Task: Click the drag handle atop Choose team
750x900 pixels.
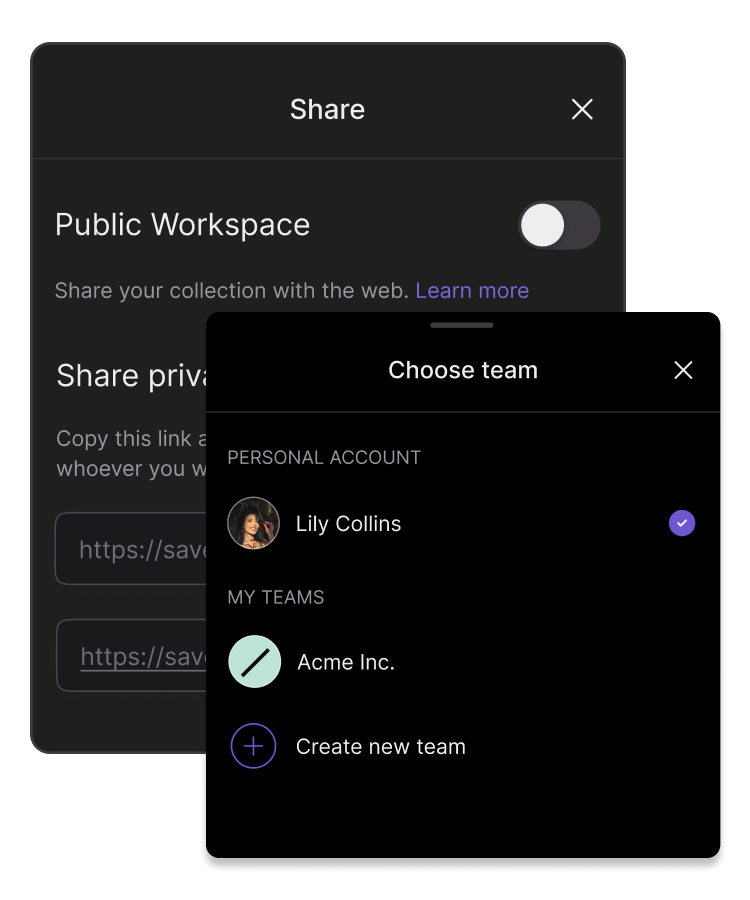Action: point(462,325)
